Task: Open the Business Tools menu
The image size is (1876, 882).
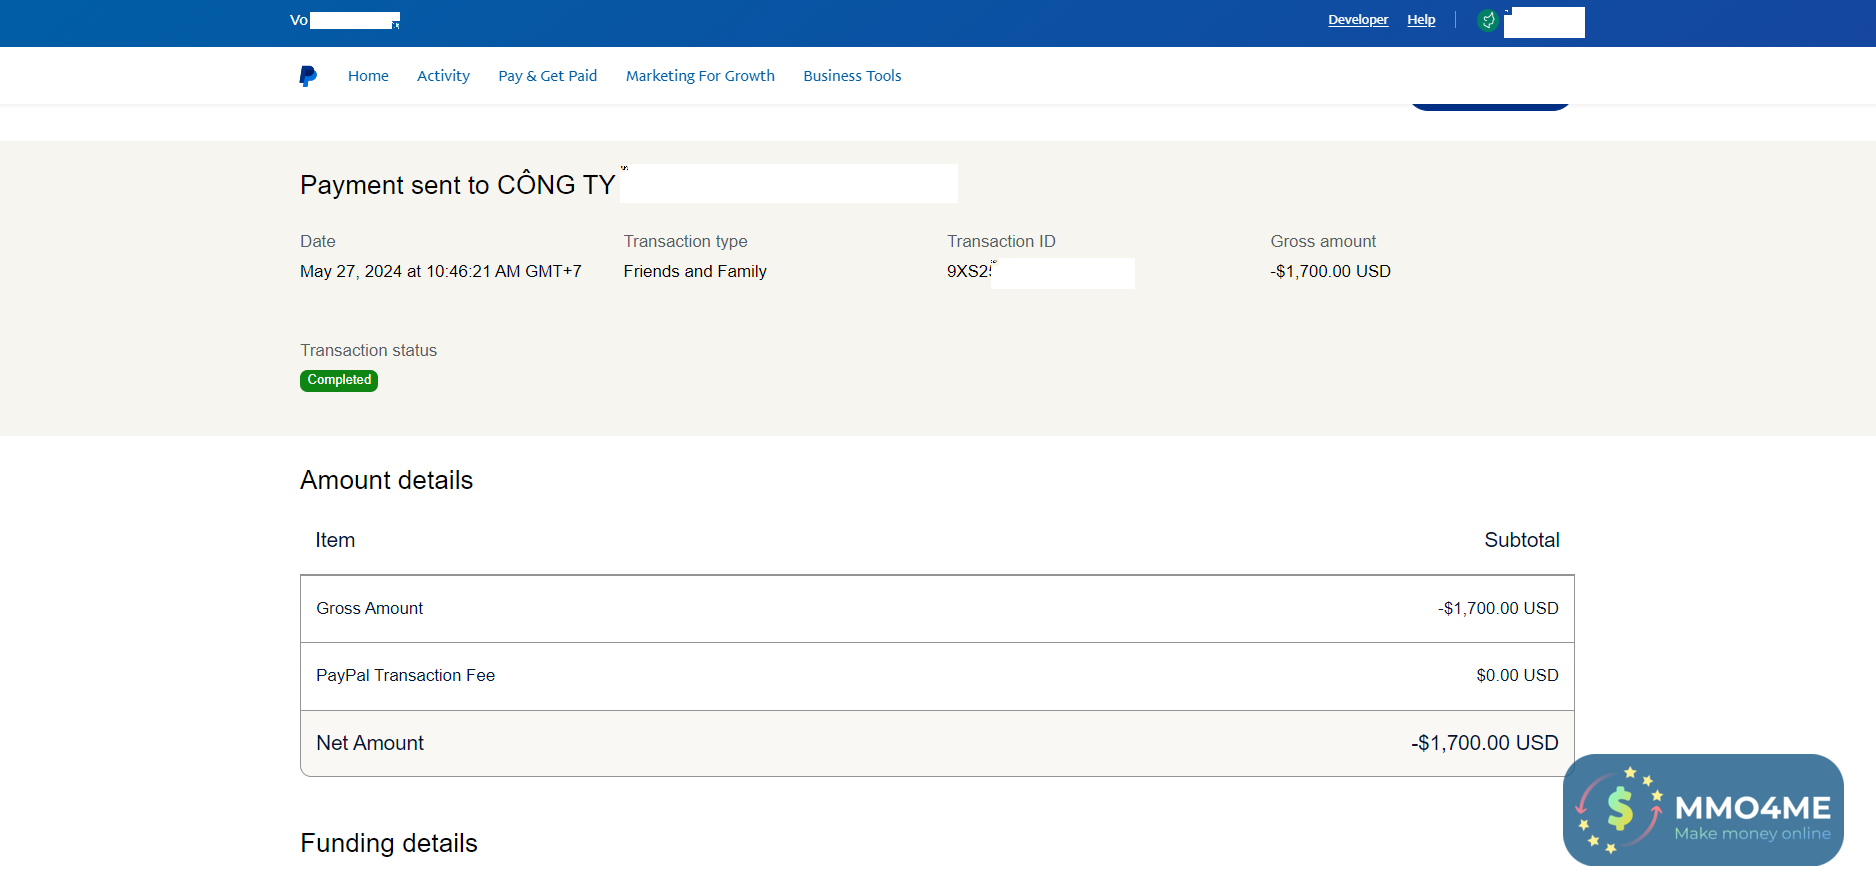Action: [852, 76]
